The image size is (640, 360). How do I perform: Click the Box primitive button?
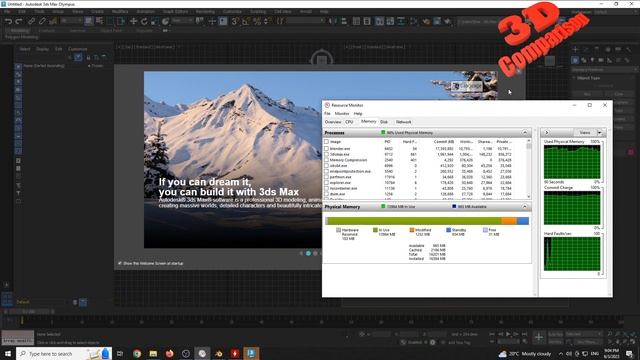click(588, 94)
